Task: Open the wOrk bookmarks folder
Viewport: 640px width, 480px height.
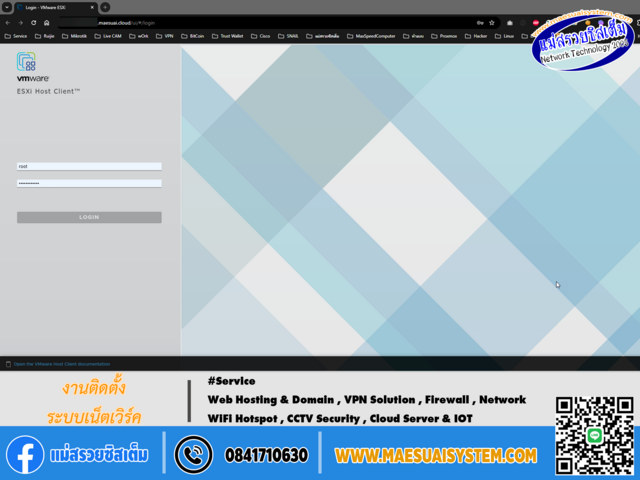Action: (139, 36)
